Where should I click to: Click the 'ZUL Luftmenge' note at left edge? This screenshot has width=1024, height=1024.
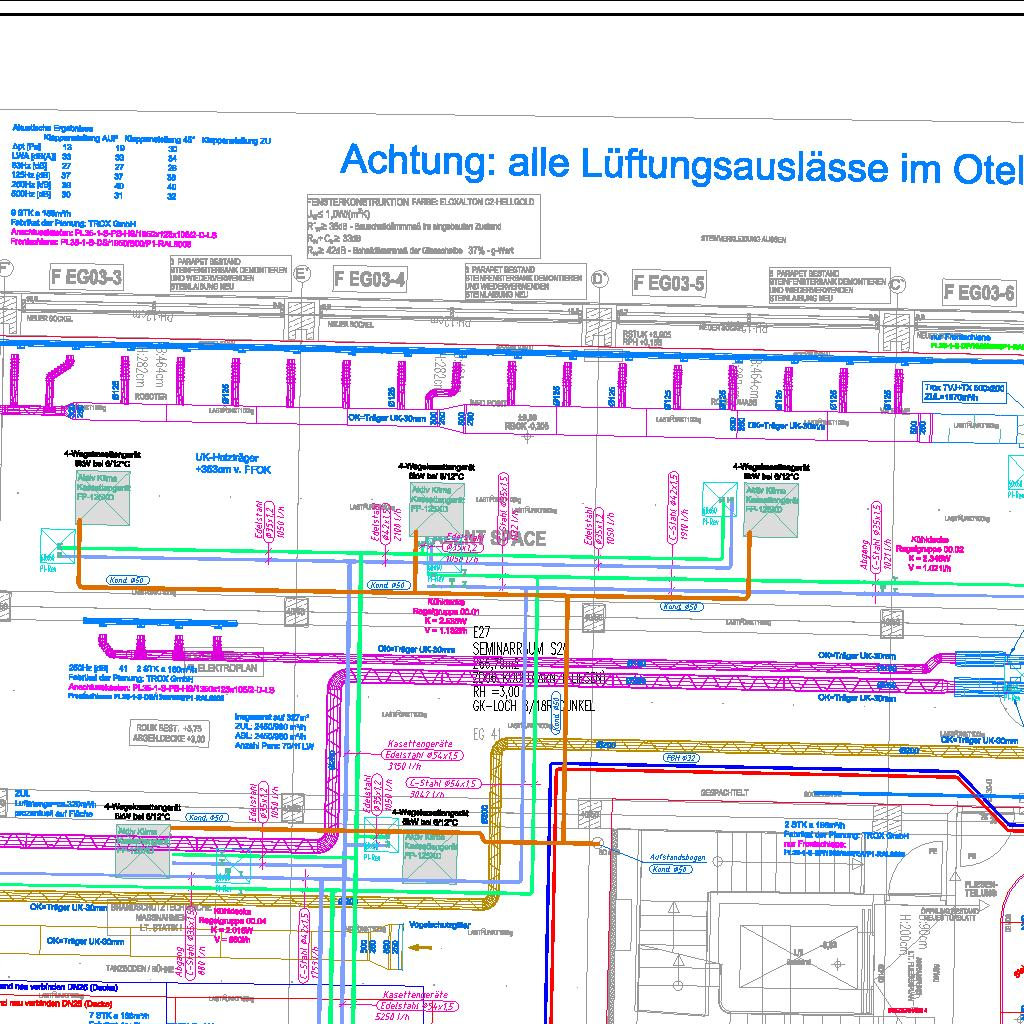pos(56,803)
